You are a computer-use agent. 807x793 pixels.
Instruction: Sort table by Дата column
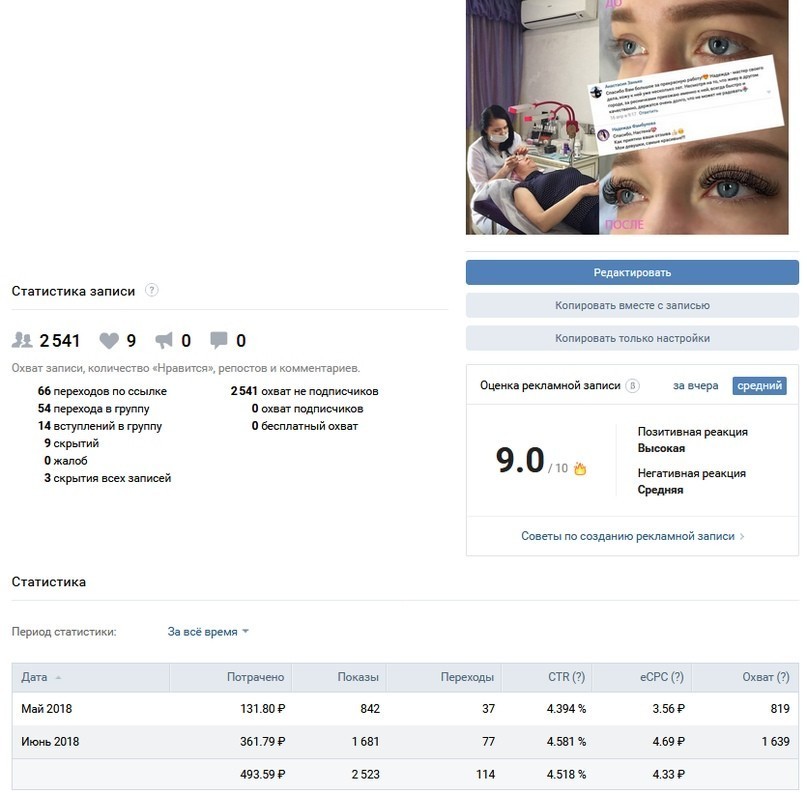[x=91, y=677]
